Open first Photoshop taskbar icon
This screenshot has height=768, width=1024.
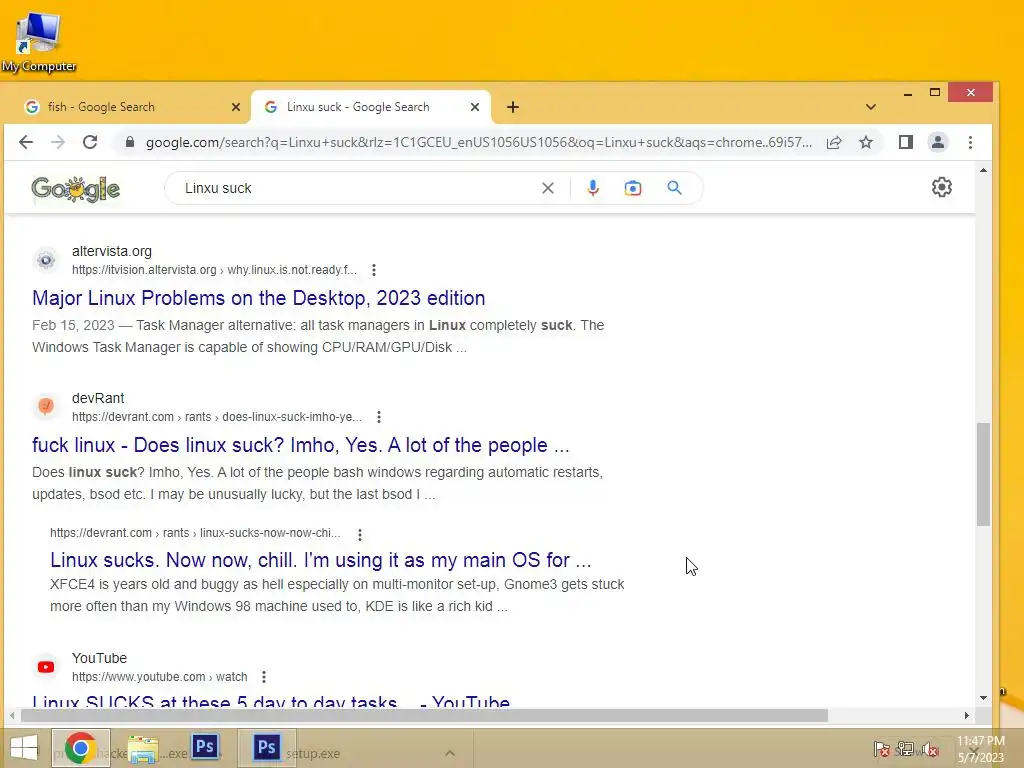tap(205, 746)
